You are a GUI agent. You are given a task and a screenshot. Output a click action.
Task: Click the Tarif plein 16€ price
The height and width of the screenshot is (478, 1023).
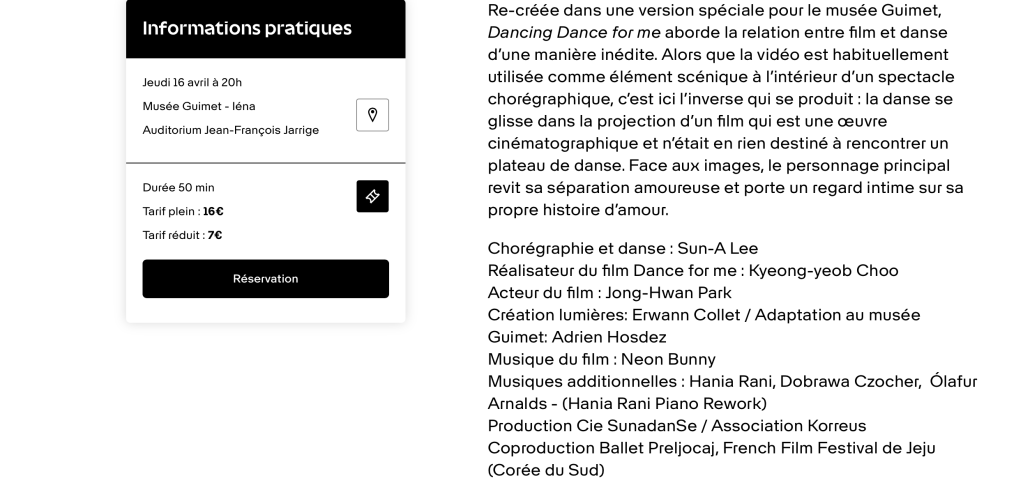tap(183, 211)
